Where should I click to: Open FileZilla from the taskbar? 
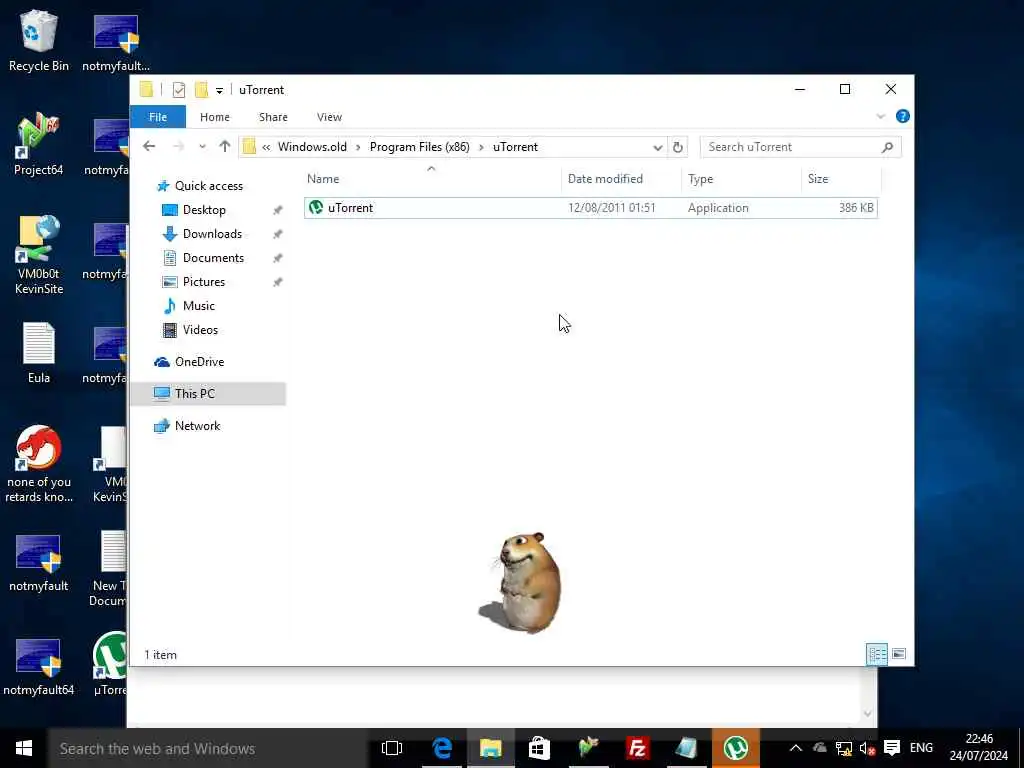[637, 748]
